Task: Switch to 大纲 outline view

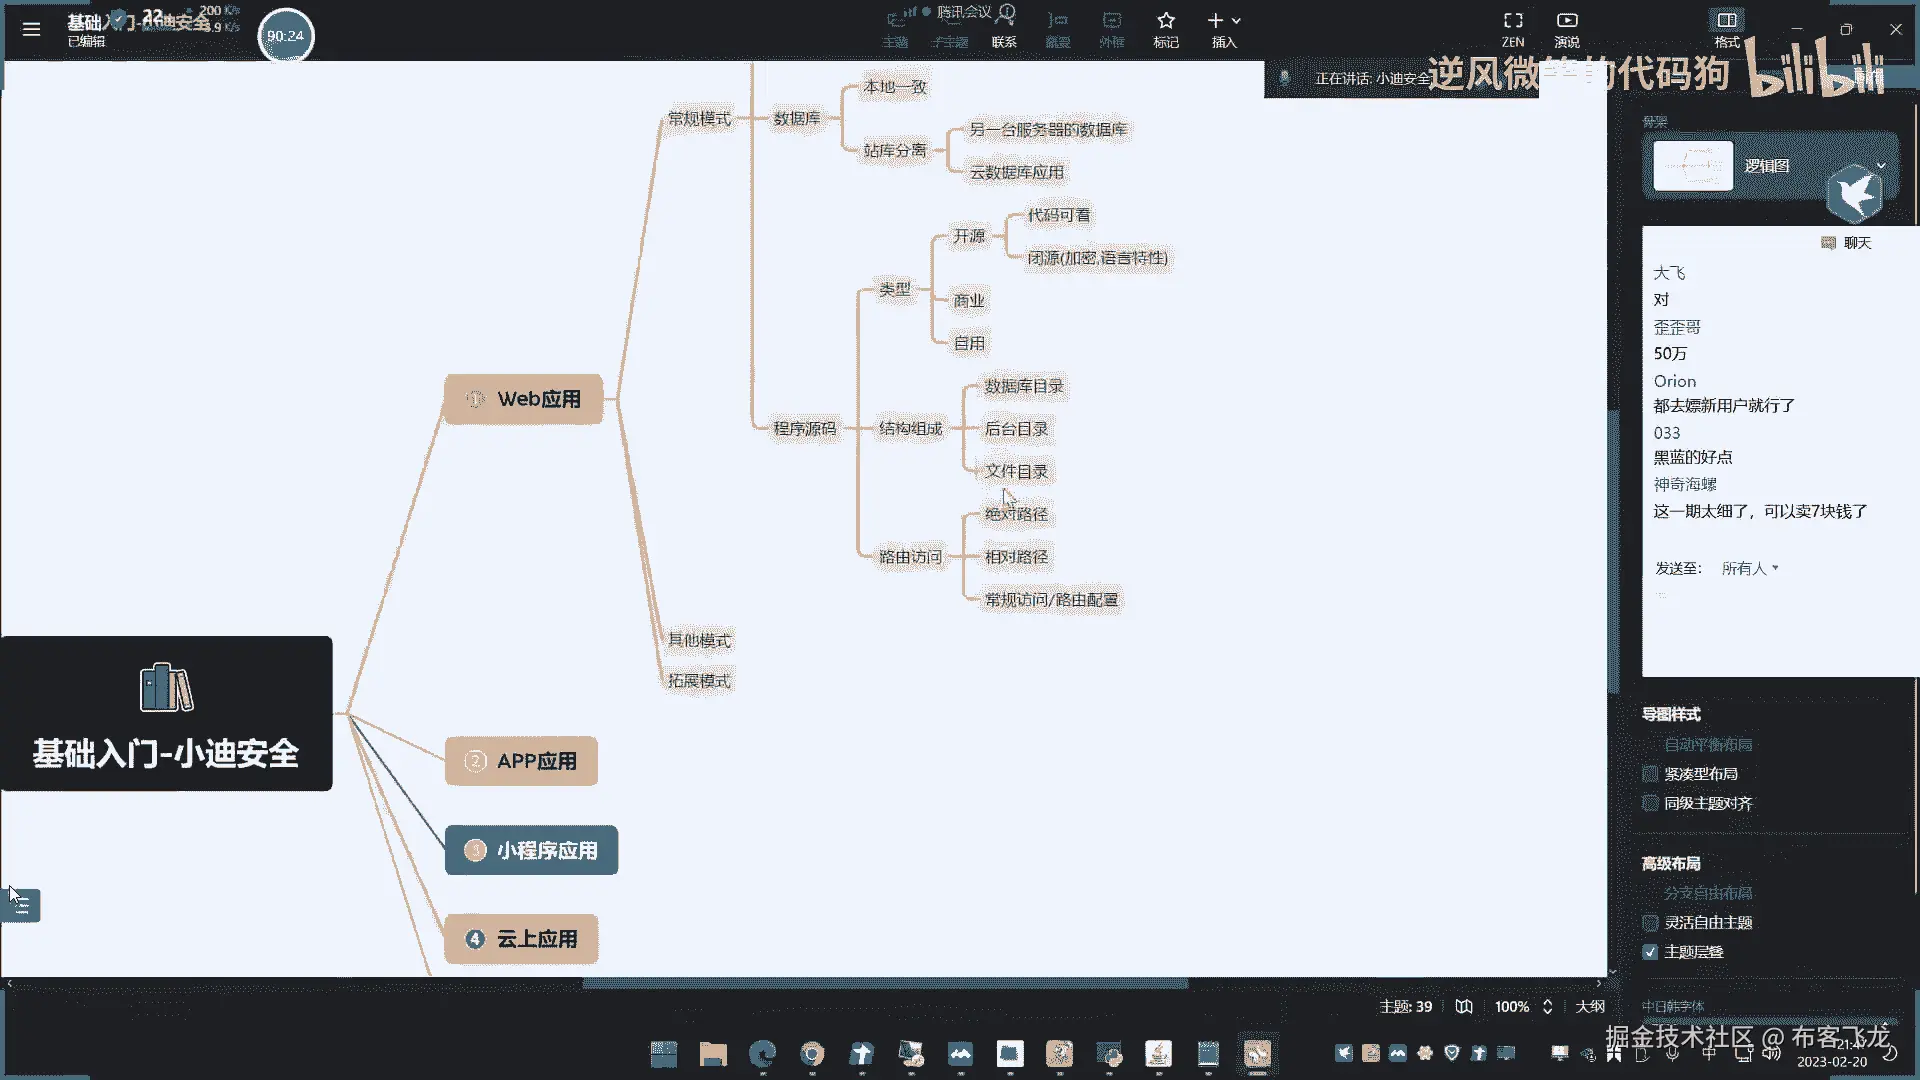Action: click(x=1590, y=1007)
